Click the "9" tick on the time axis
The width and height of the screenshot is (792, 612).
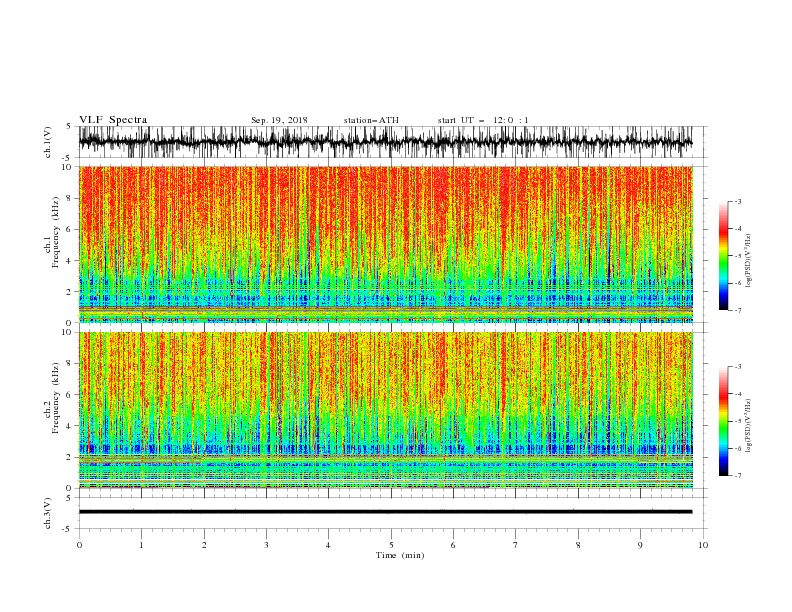click(x=640, y=545)
